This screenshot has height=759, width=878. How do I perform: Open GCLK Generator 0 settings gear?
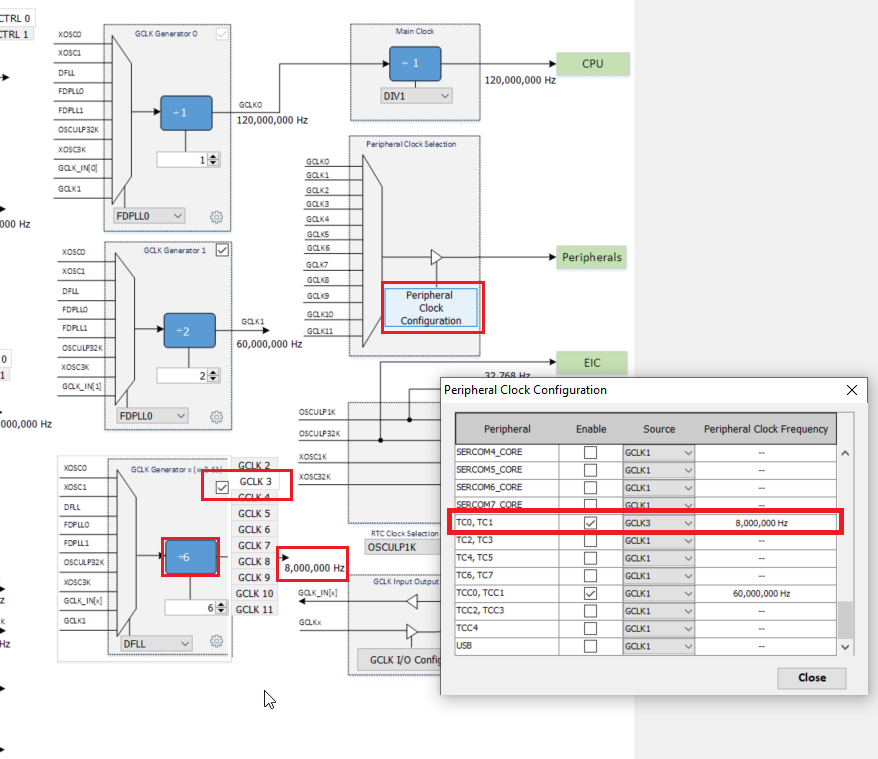[216, 217]
